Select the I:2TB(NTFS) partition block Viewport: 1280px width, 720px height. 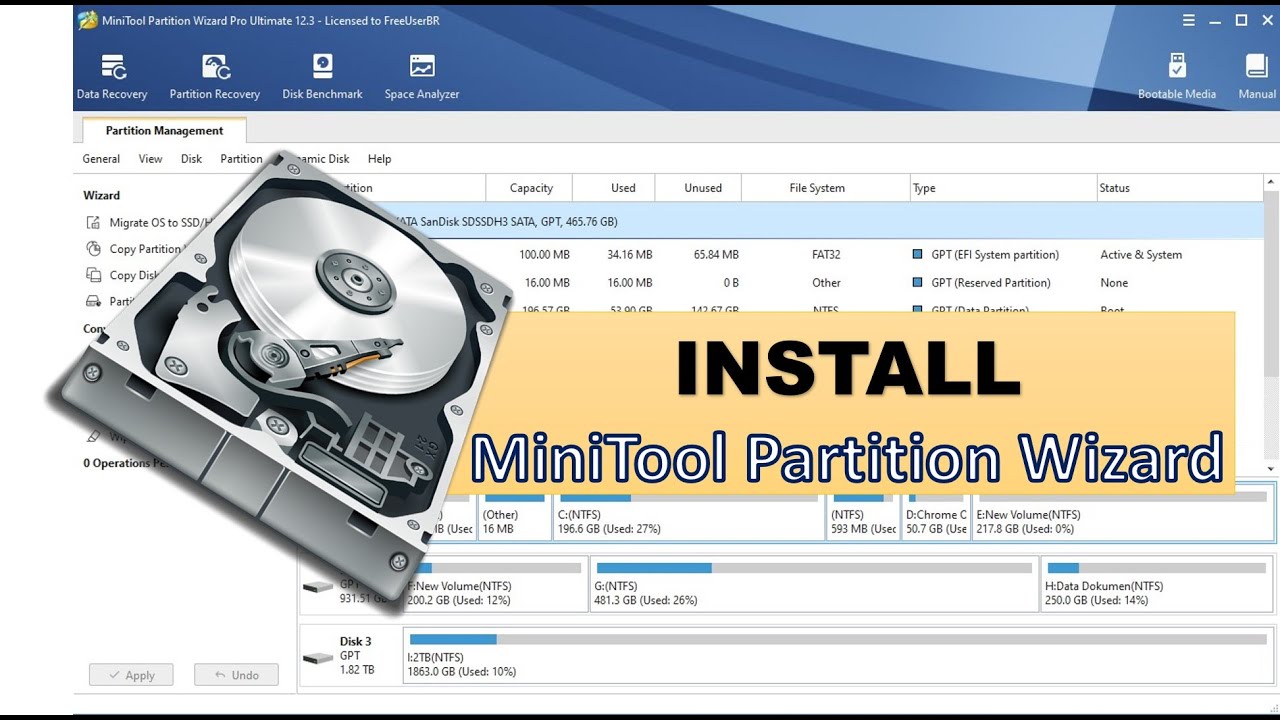tap(838, 655)
